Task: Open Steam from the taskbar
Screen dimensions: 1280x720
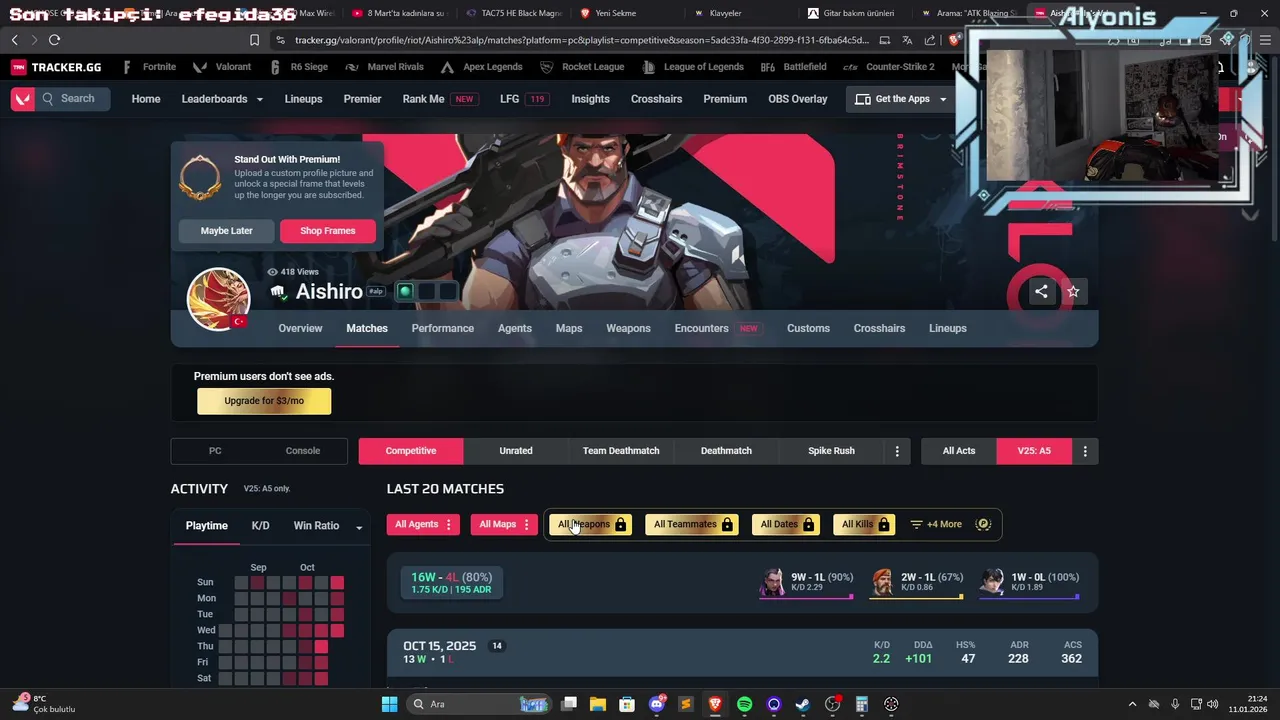Action: tap(802, 704)
